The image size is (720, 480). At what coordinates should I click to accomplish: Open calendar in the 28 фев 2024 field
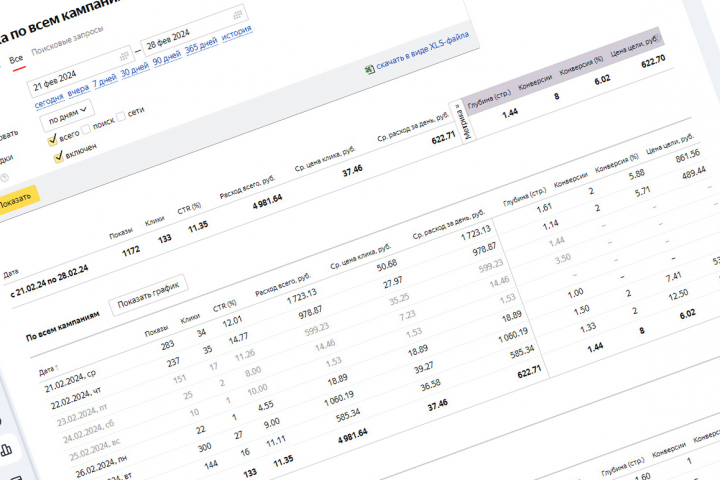coord(237,15)
